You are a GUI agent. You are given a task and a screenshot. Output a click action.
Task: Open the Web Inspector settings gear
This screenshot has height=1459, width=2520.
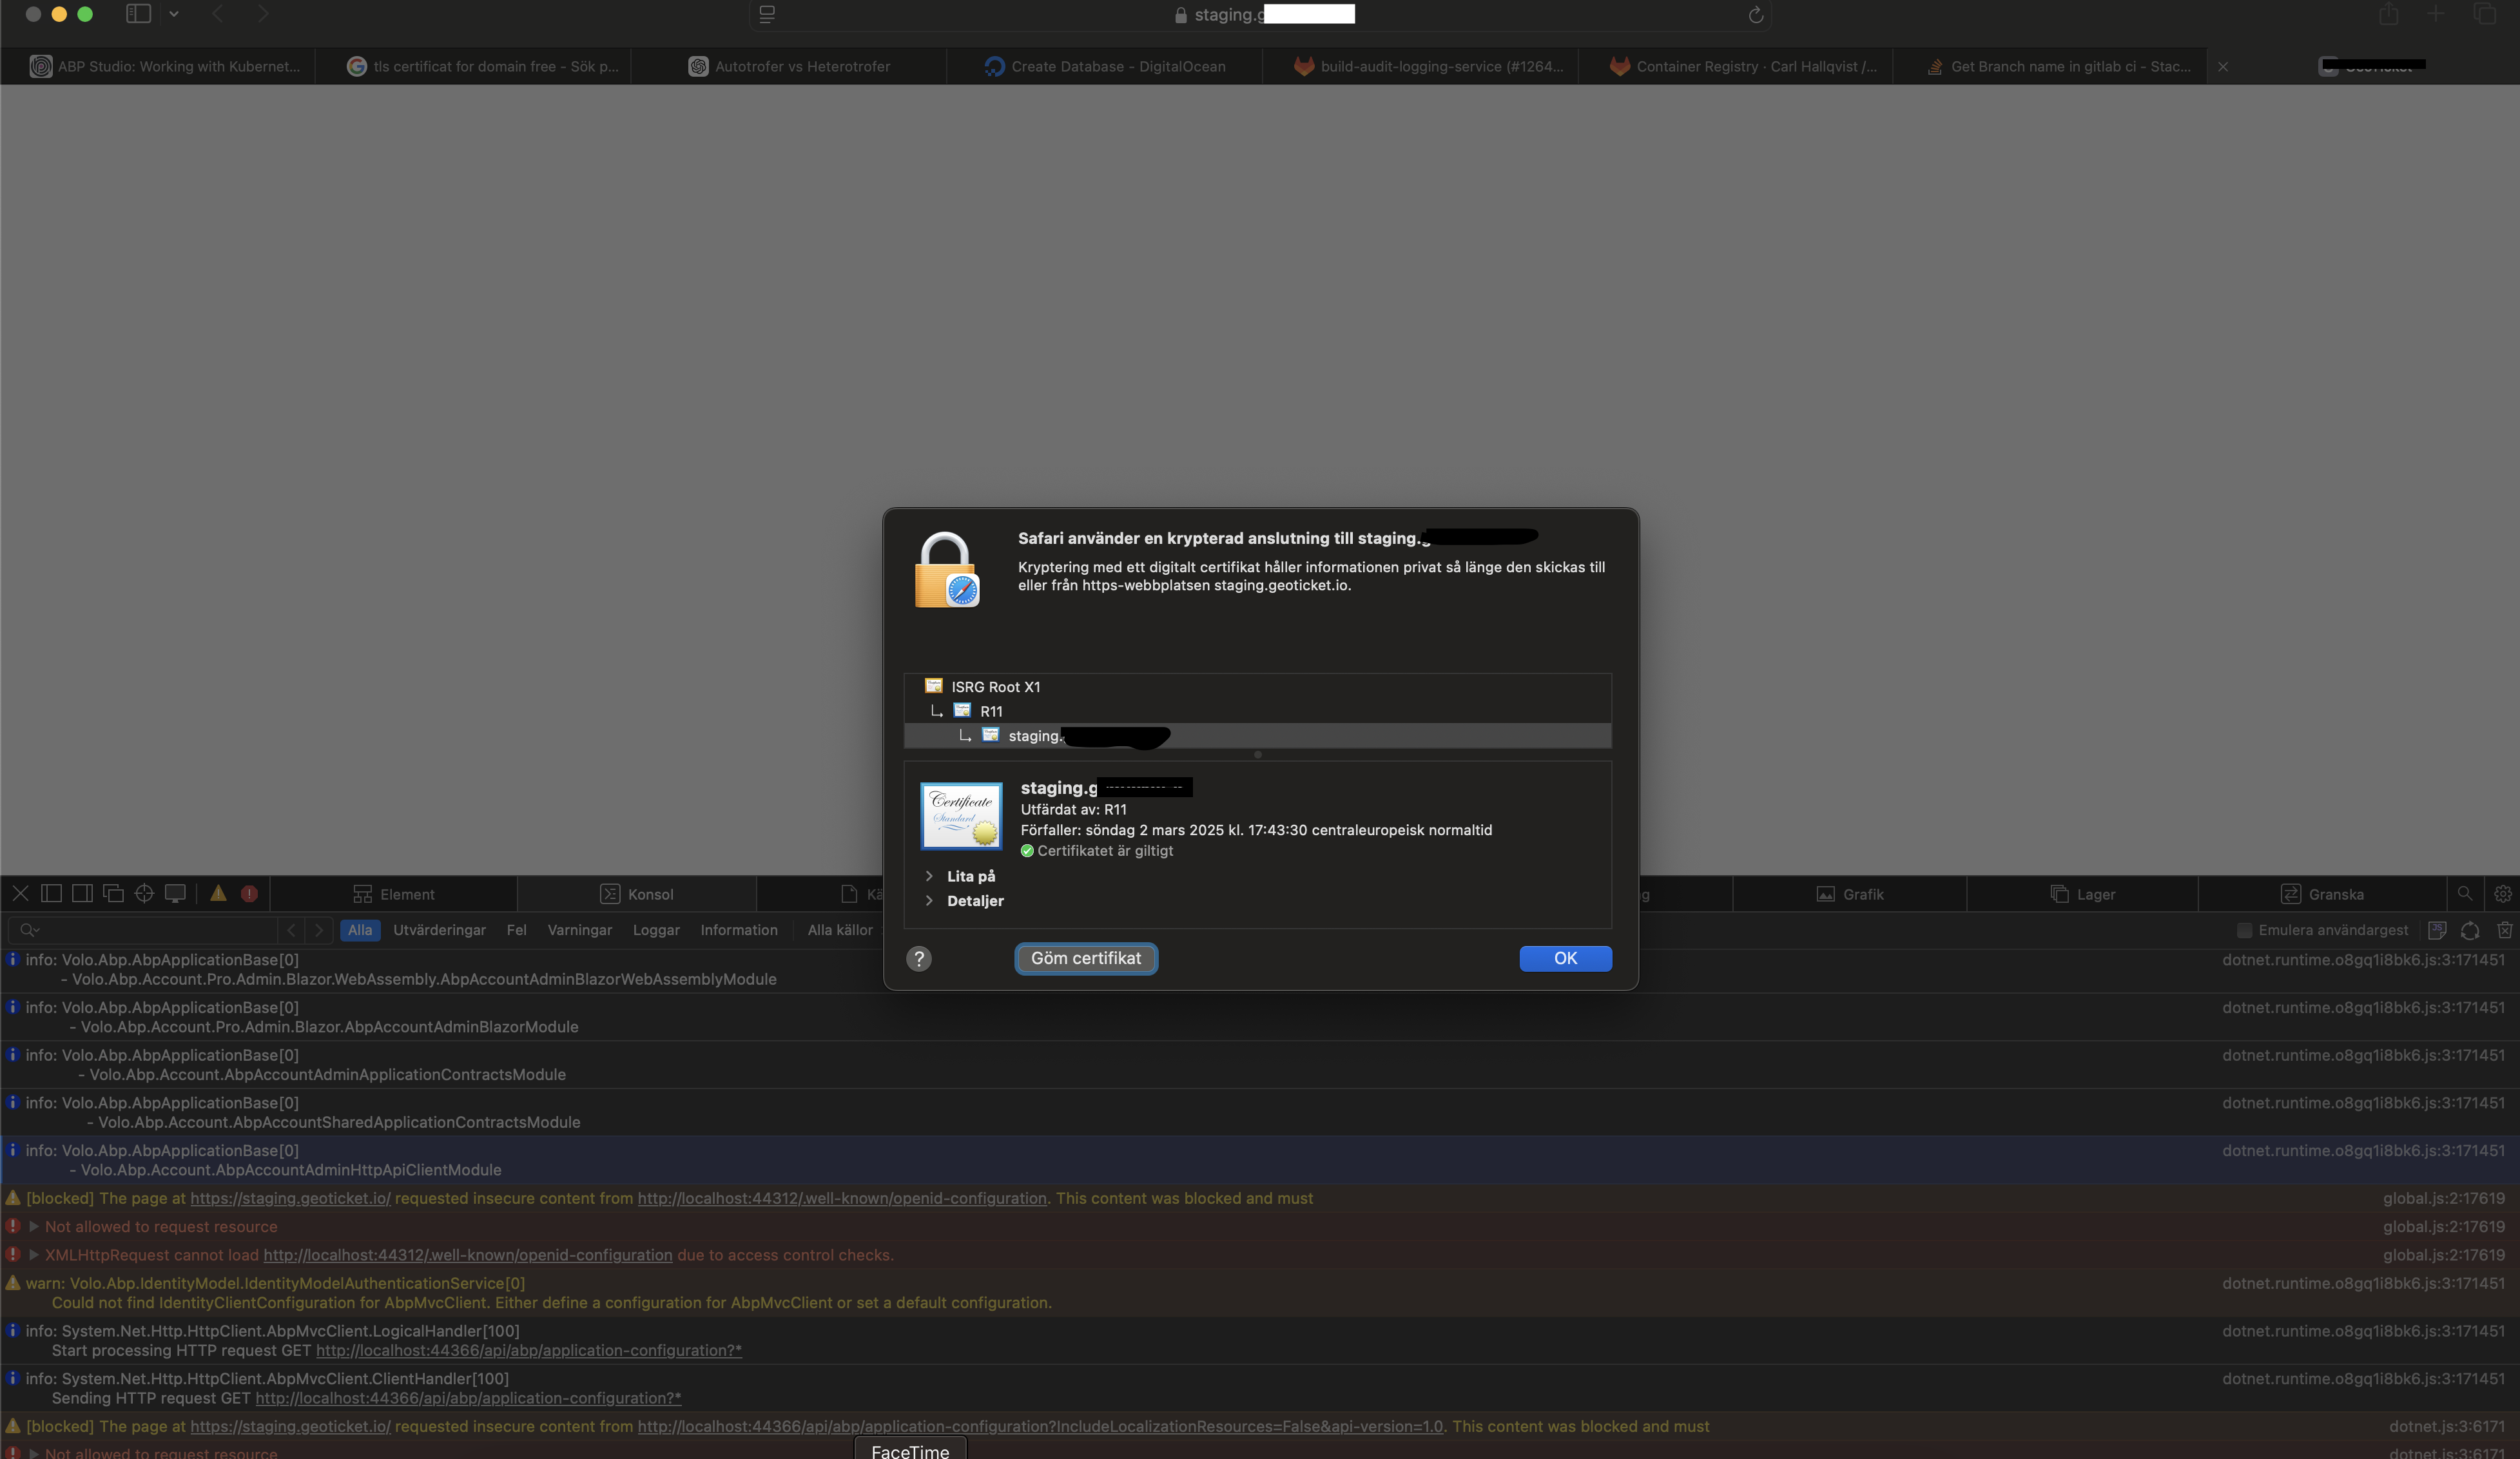pyautogui.click(x=2503, y=894)
